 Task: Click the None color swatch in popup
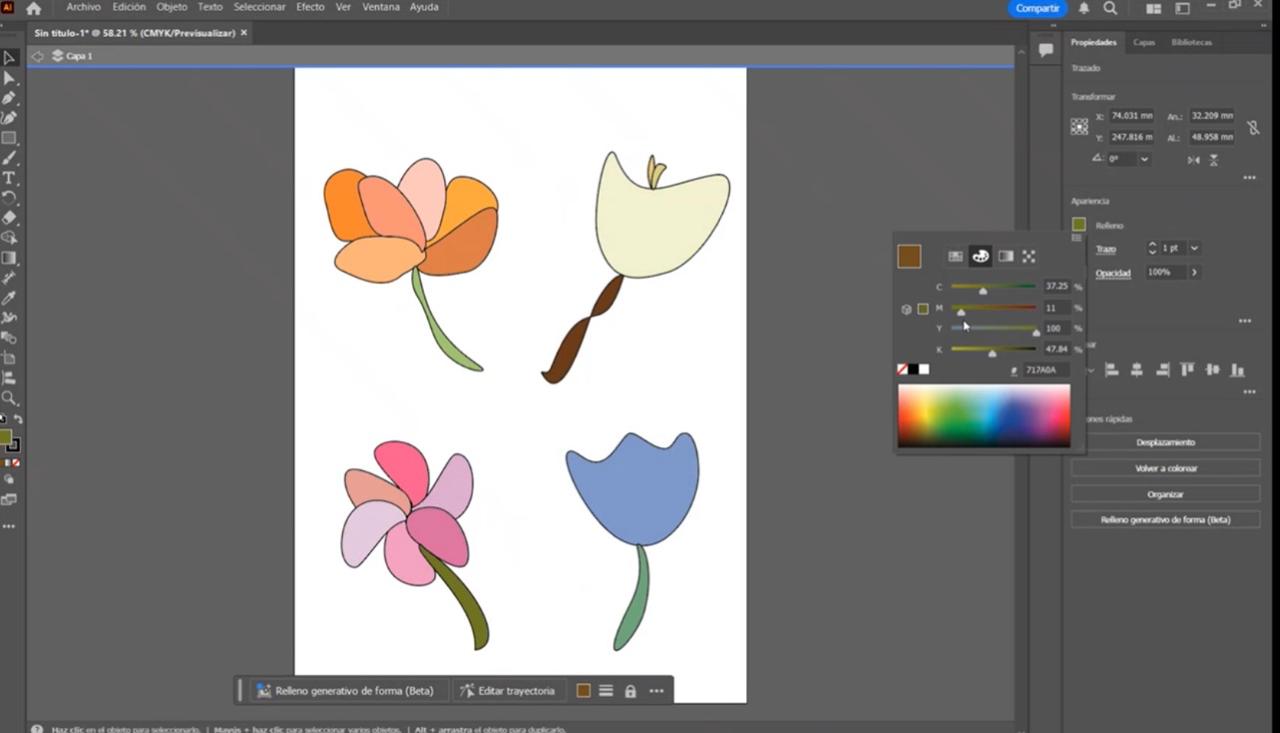(902, 369)
